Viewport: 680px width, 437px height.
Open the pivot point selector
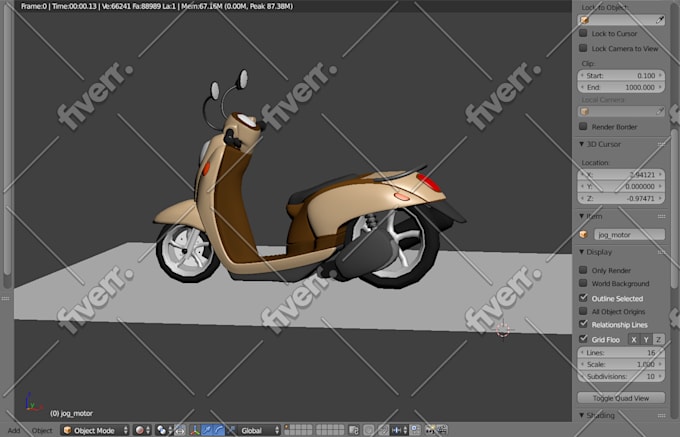point(164,430)
